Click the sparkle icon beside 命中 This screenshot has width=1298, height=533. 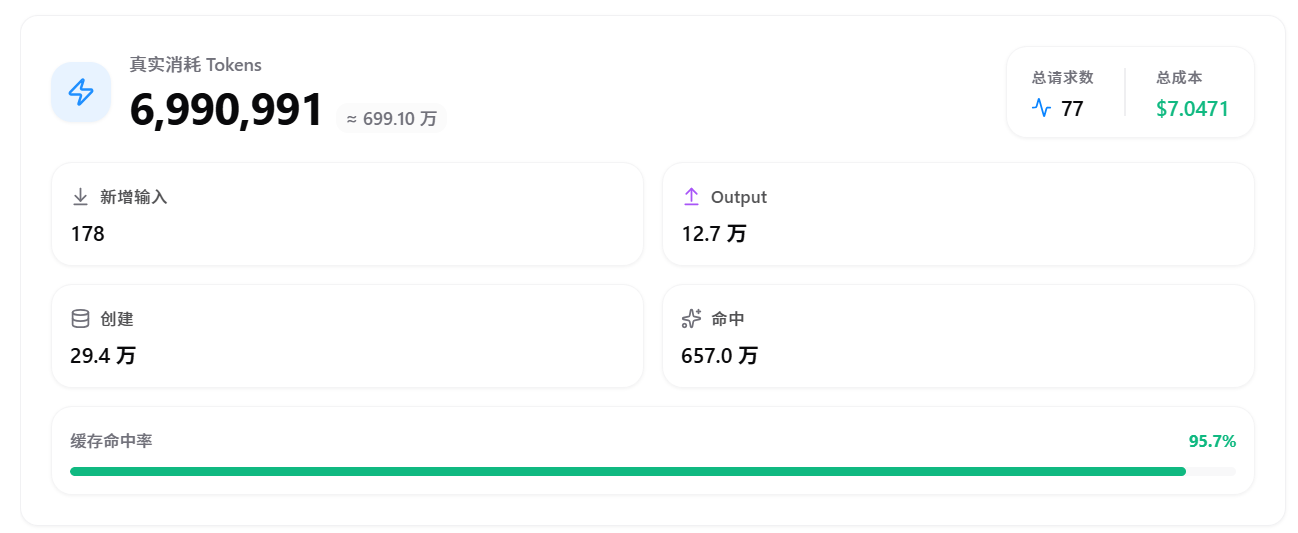click(691, 319)
